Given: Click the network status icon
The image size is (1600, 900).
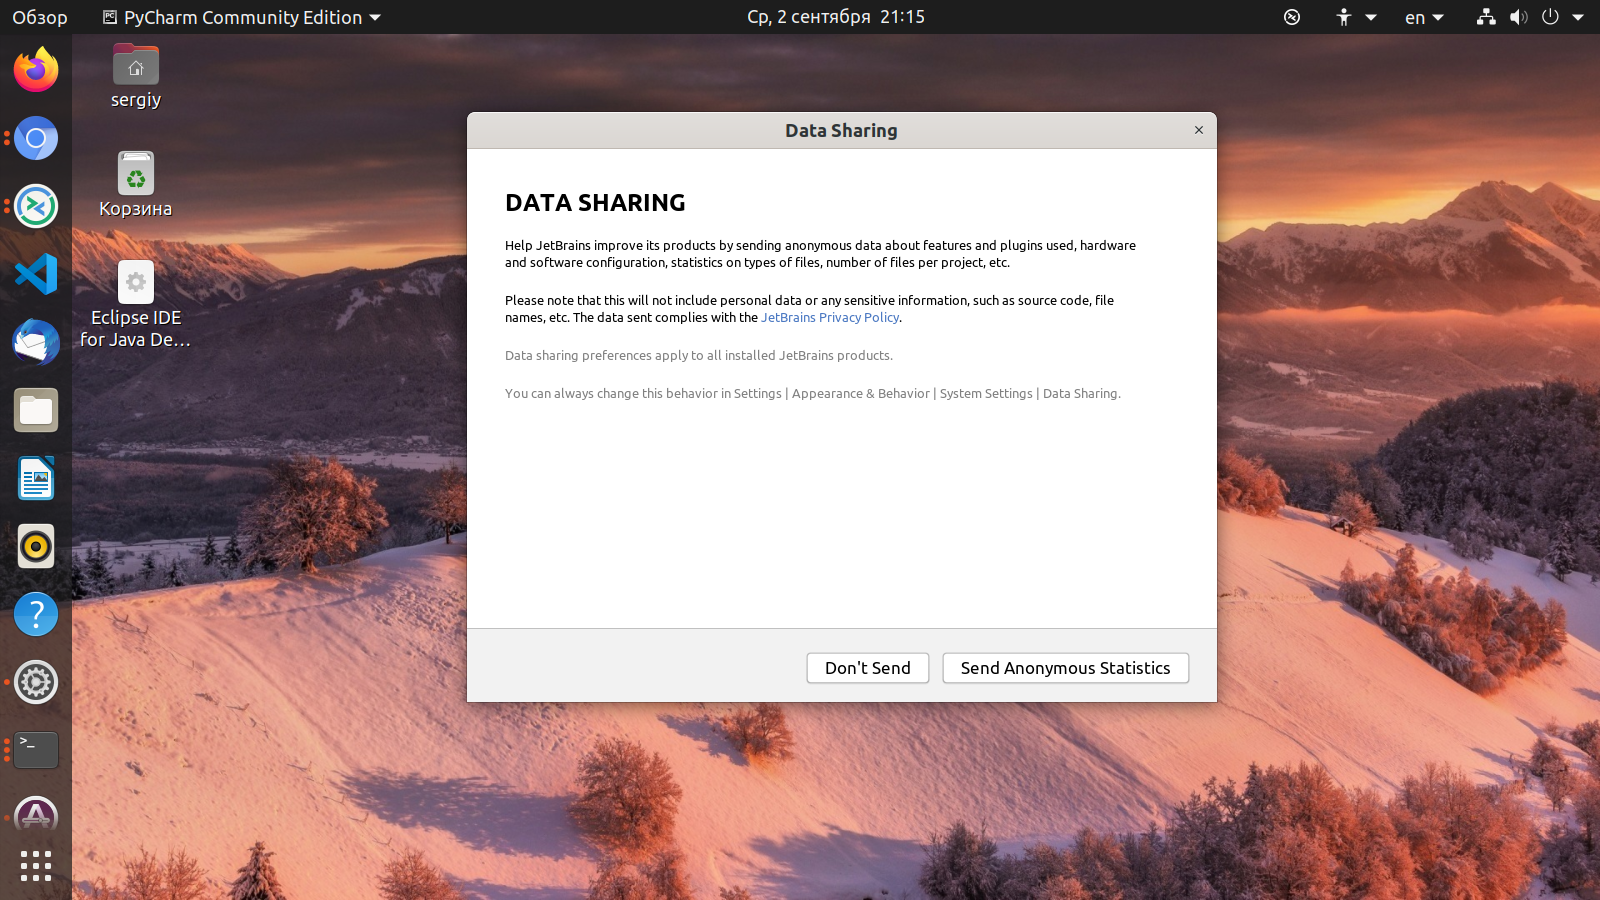Looking at the screenshot, I should point(1486,17).
